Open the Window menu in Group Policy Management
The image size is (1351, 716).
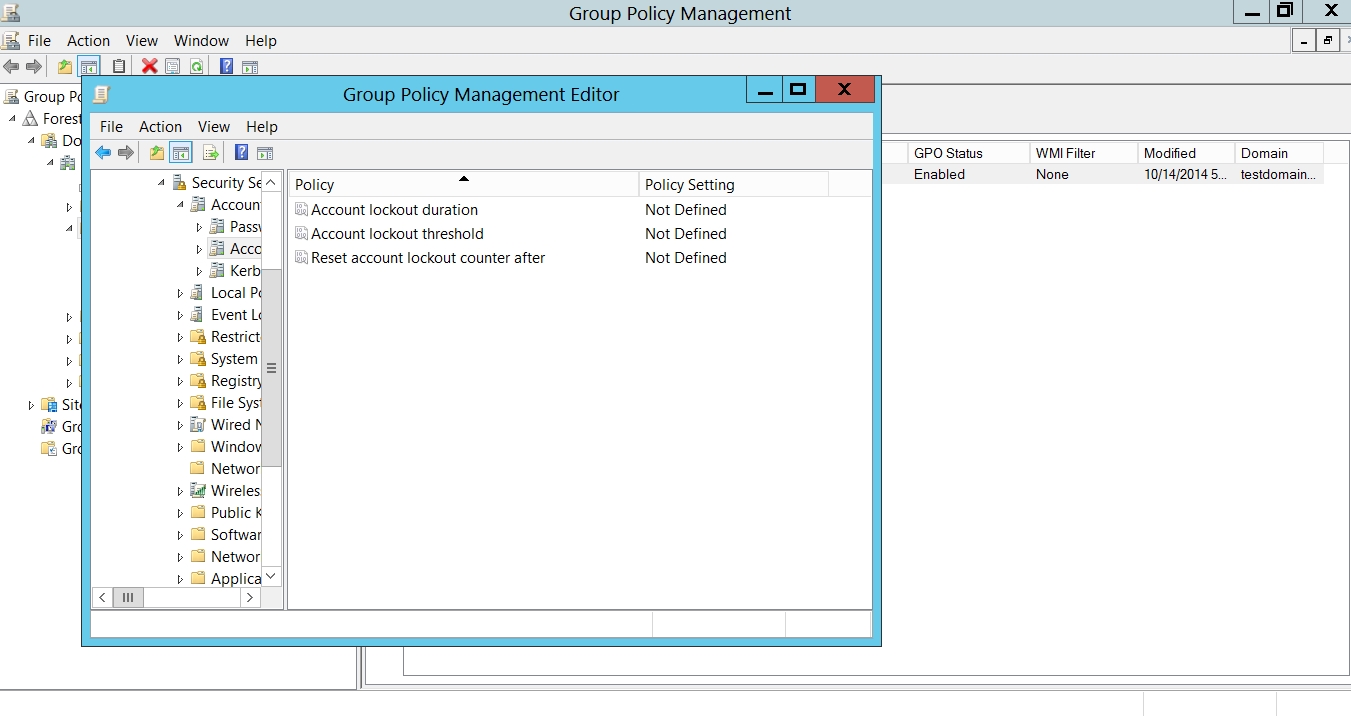click(201, 41)
